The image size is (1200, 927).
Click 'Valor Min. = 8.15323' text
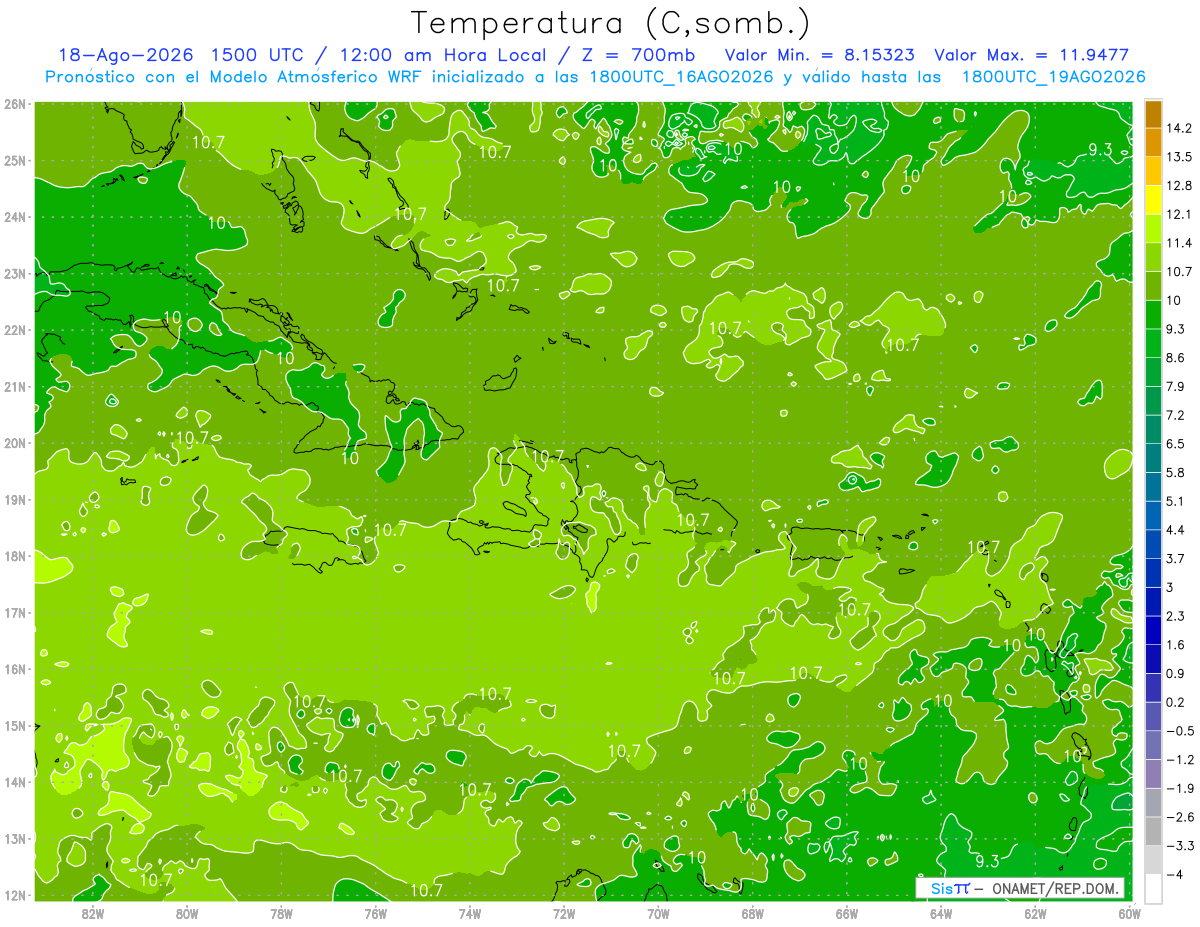click(819, 55)
